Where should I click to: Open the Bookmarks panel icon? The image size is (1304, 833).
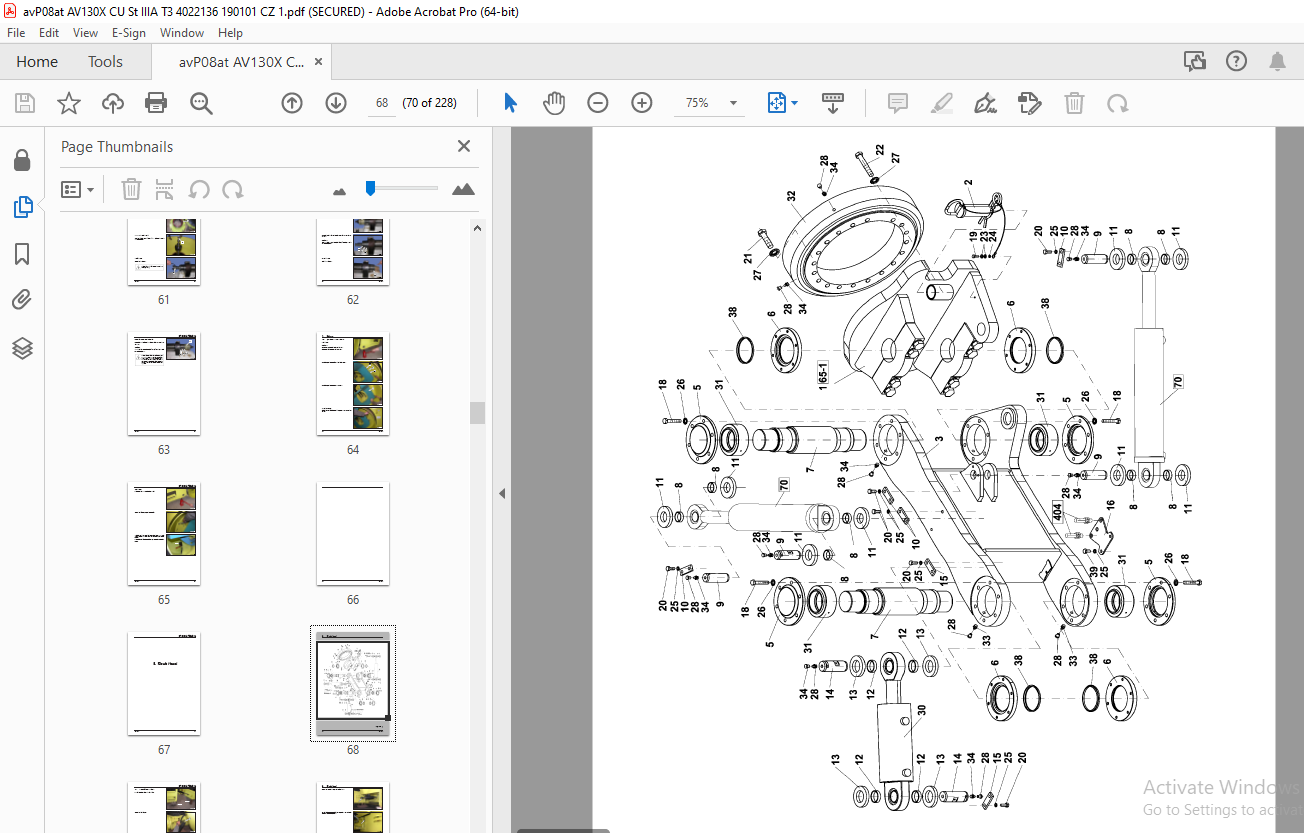click(22, 254)
